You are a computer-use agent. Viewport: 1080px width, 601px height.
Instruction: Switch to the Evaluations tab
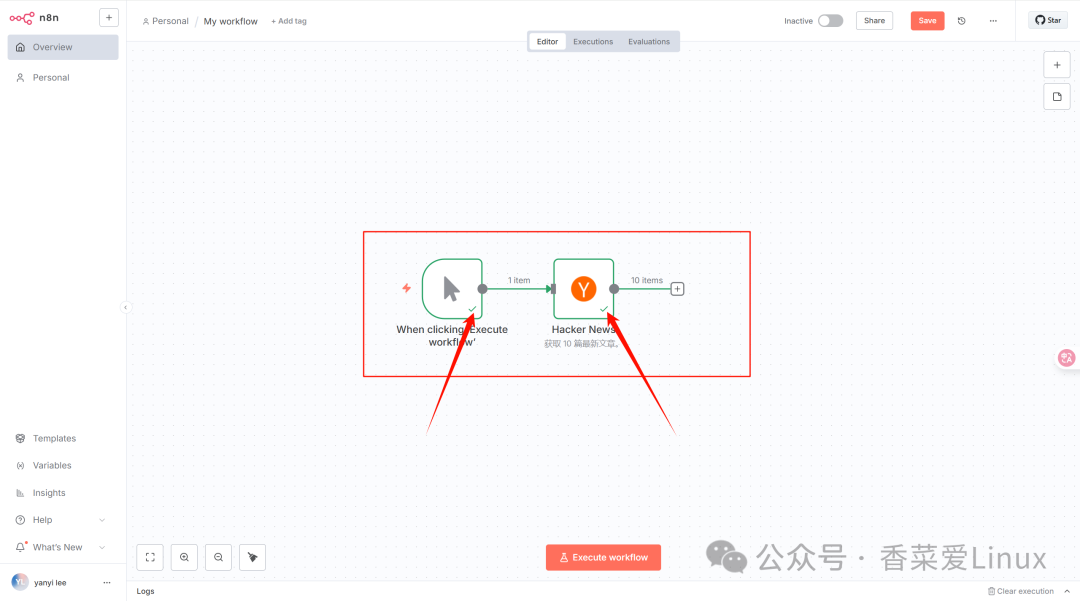pyautogui.click(x=649, y=42)
